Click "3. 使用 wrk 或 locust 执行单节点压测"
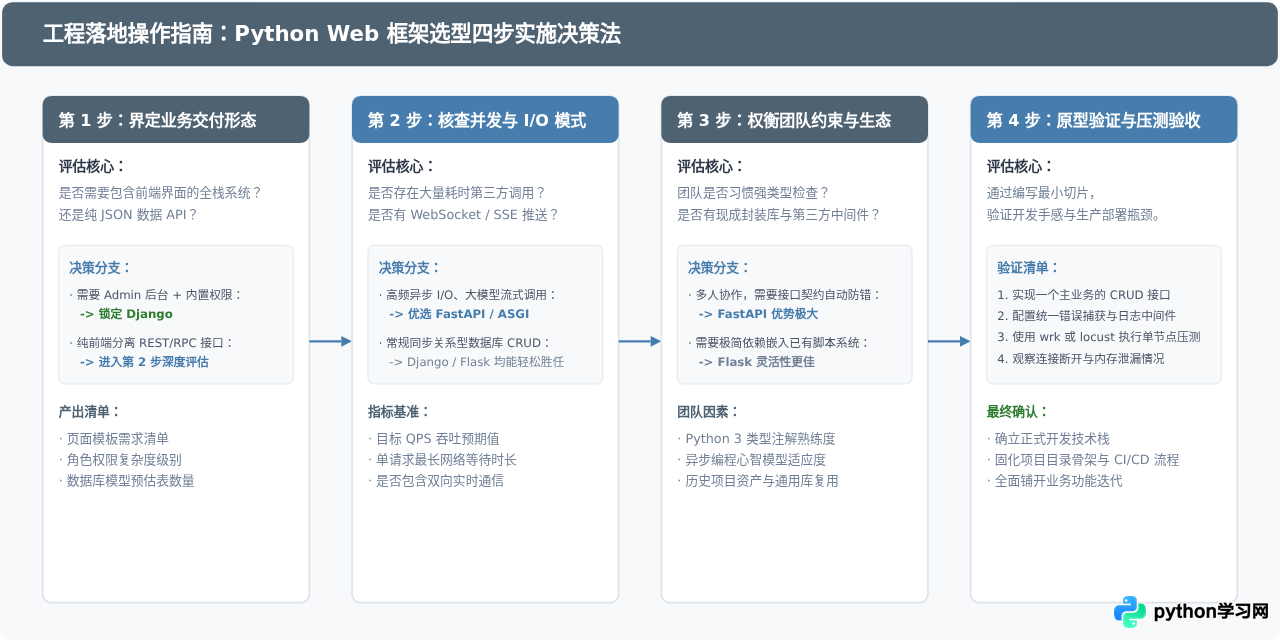The width and height of the screenshot is (1280, 640). 1099,337
